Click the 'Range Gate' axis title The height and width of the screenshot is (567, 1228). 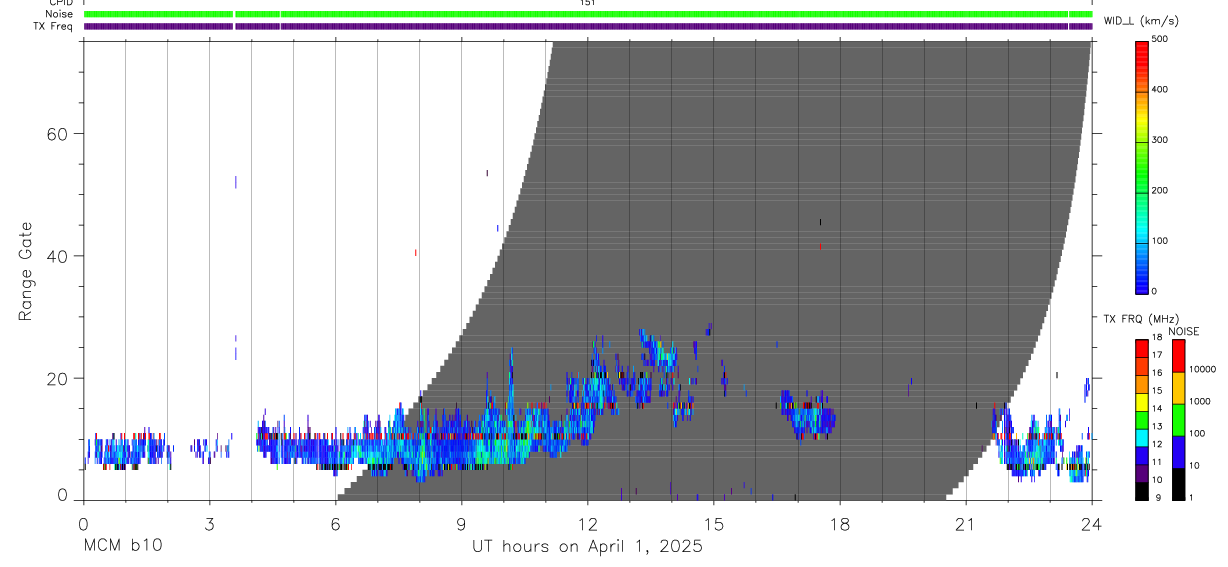26,272
